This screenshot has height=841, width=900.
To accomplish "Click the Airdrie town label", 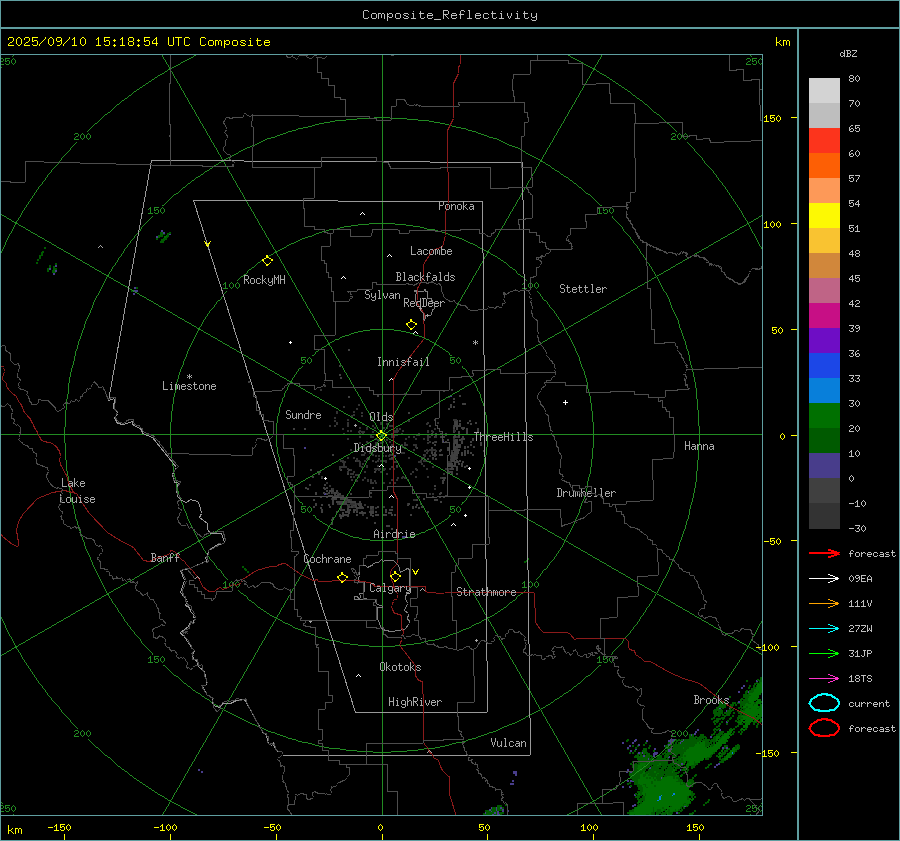I will pos(394,534).
